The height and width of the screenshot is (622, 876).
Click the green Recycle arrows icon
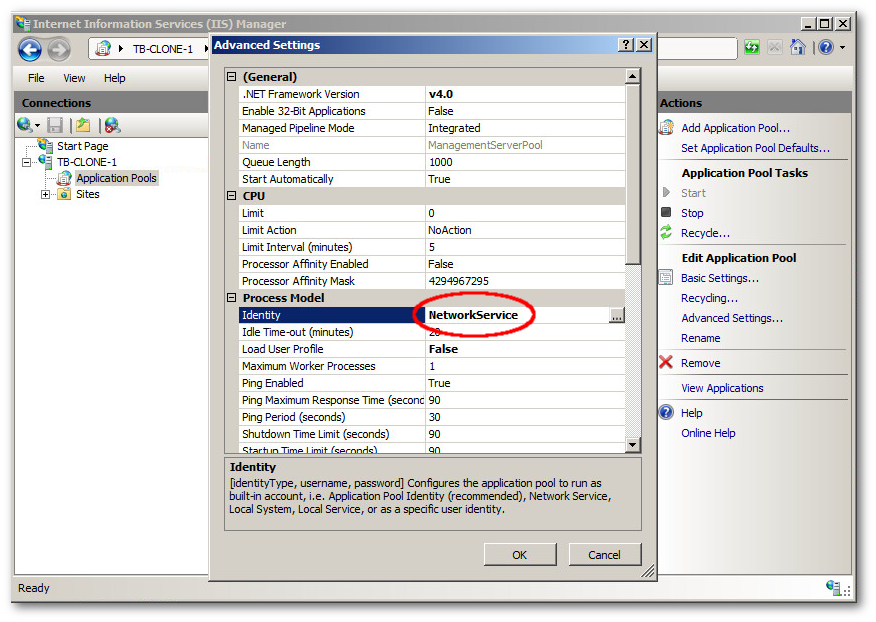coord(668,233)
